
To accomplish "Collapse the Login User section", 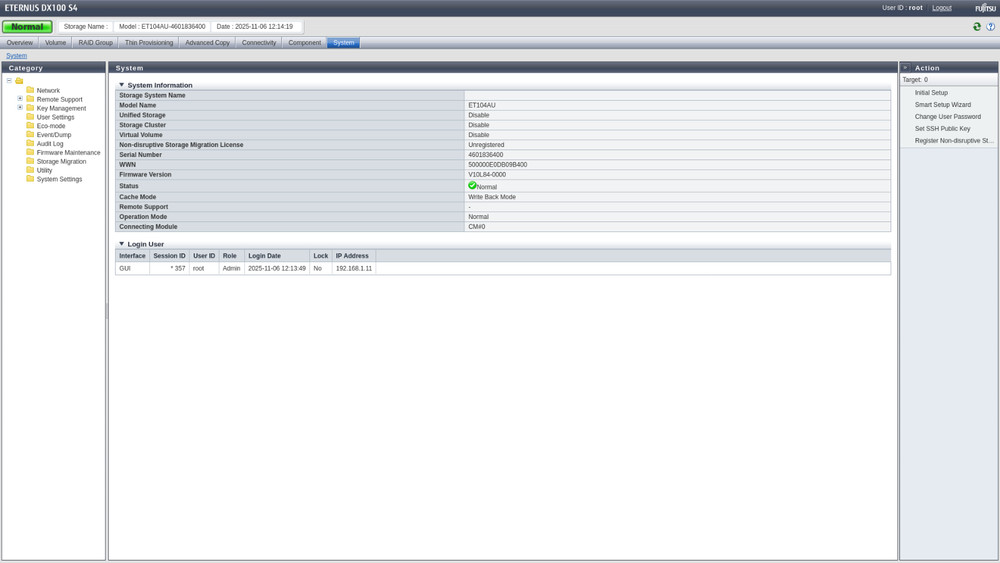I will pos(121,244).
